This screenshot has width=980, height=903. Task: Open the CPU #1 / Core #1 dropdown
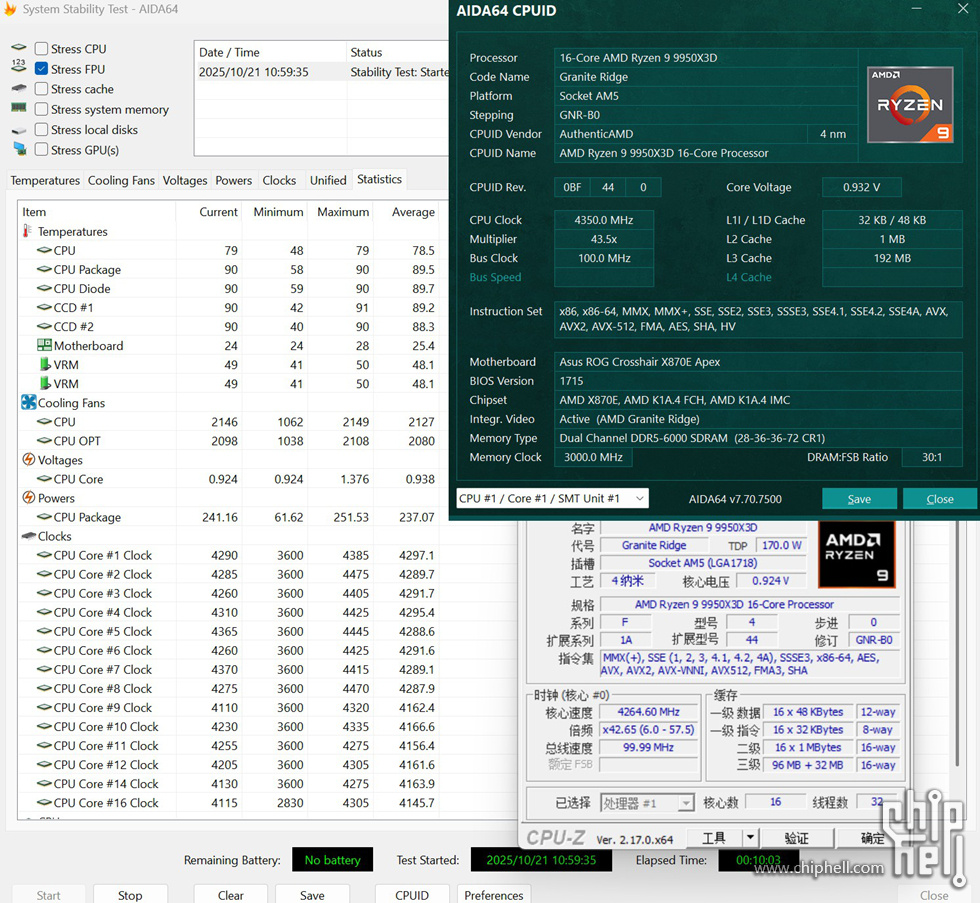pyautogui.click(x=551, y=498)
